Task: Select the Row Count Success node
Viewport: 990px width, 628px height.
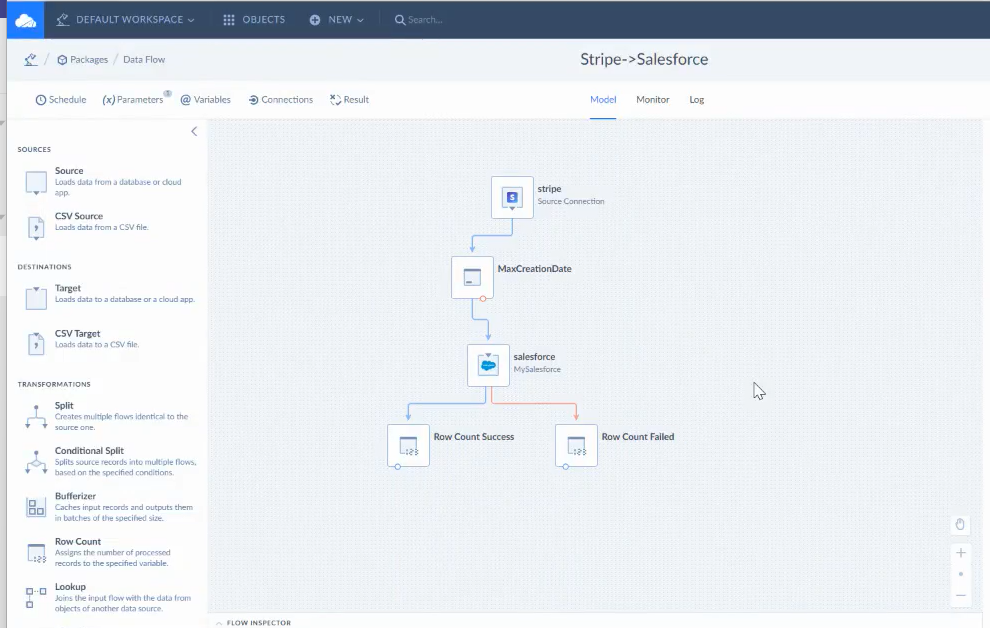Action: 408,445
